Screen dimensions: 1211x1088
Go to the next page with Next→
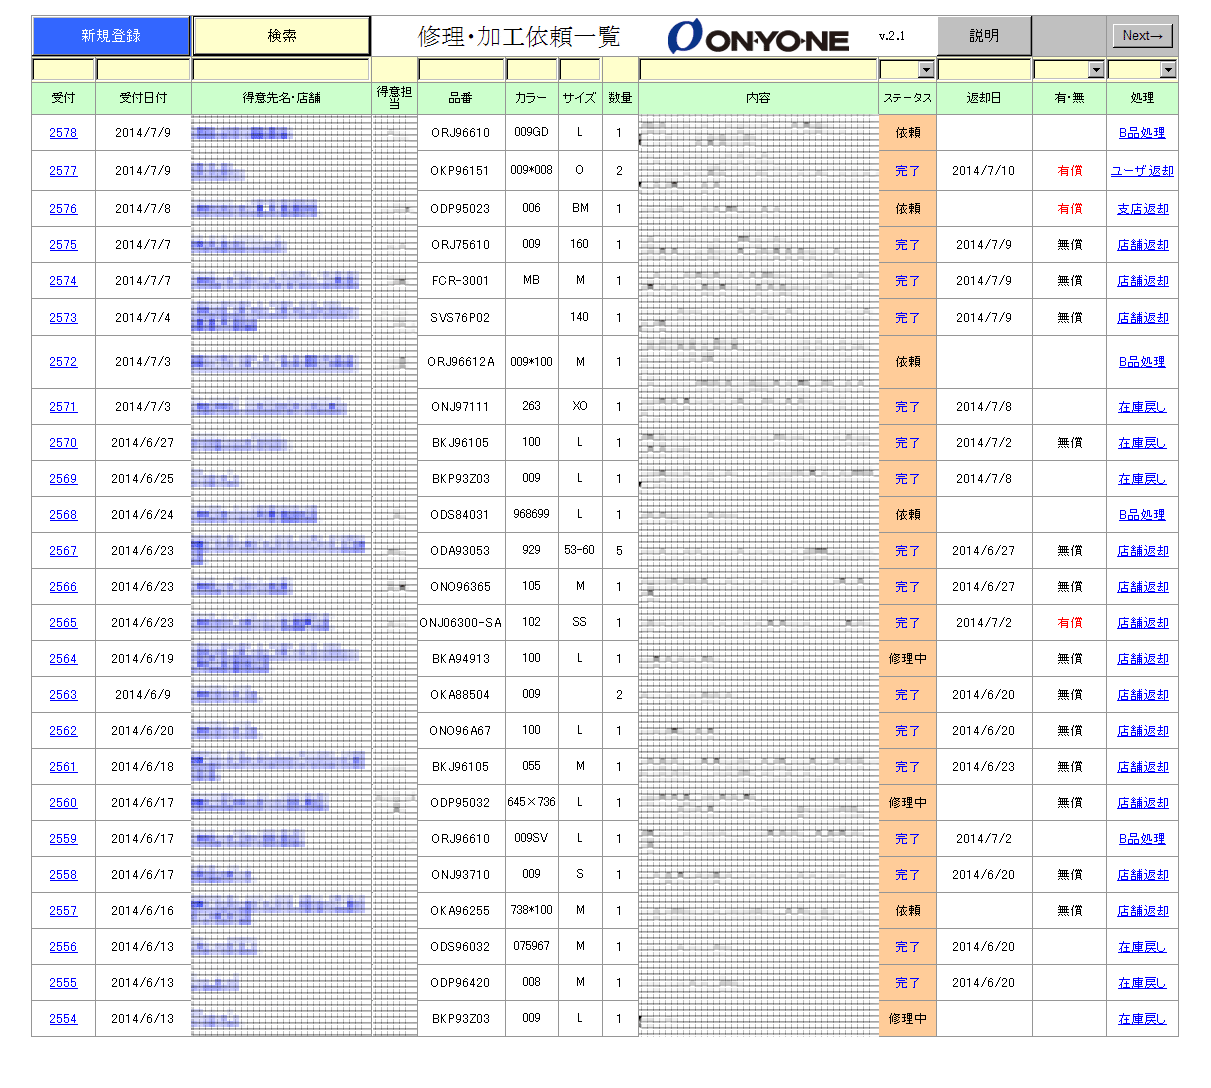[1142, 36]
